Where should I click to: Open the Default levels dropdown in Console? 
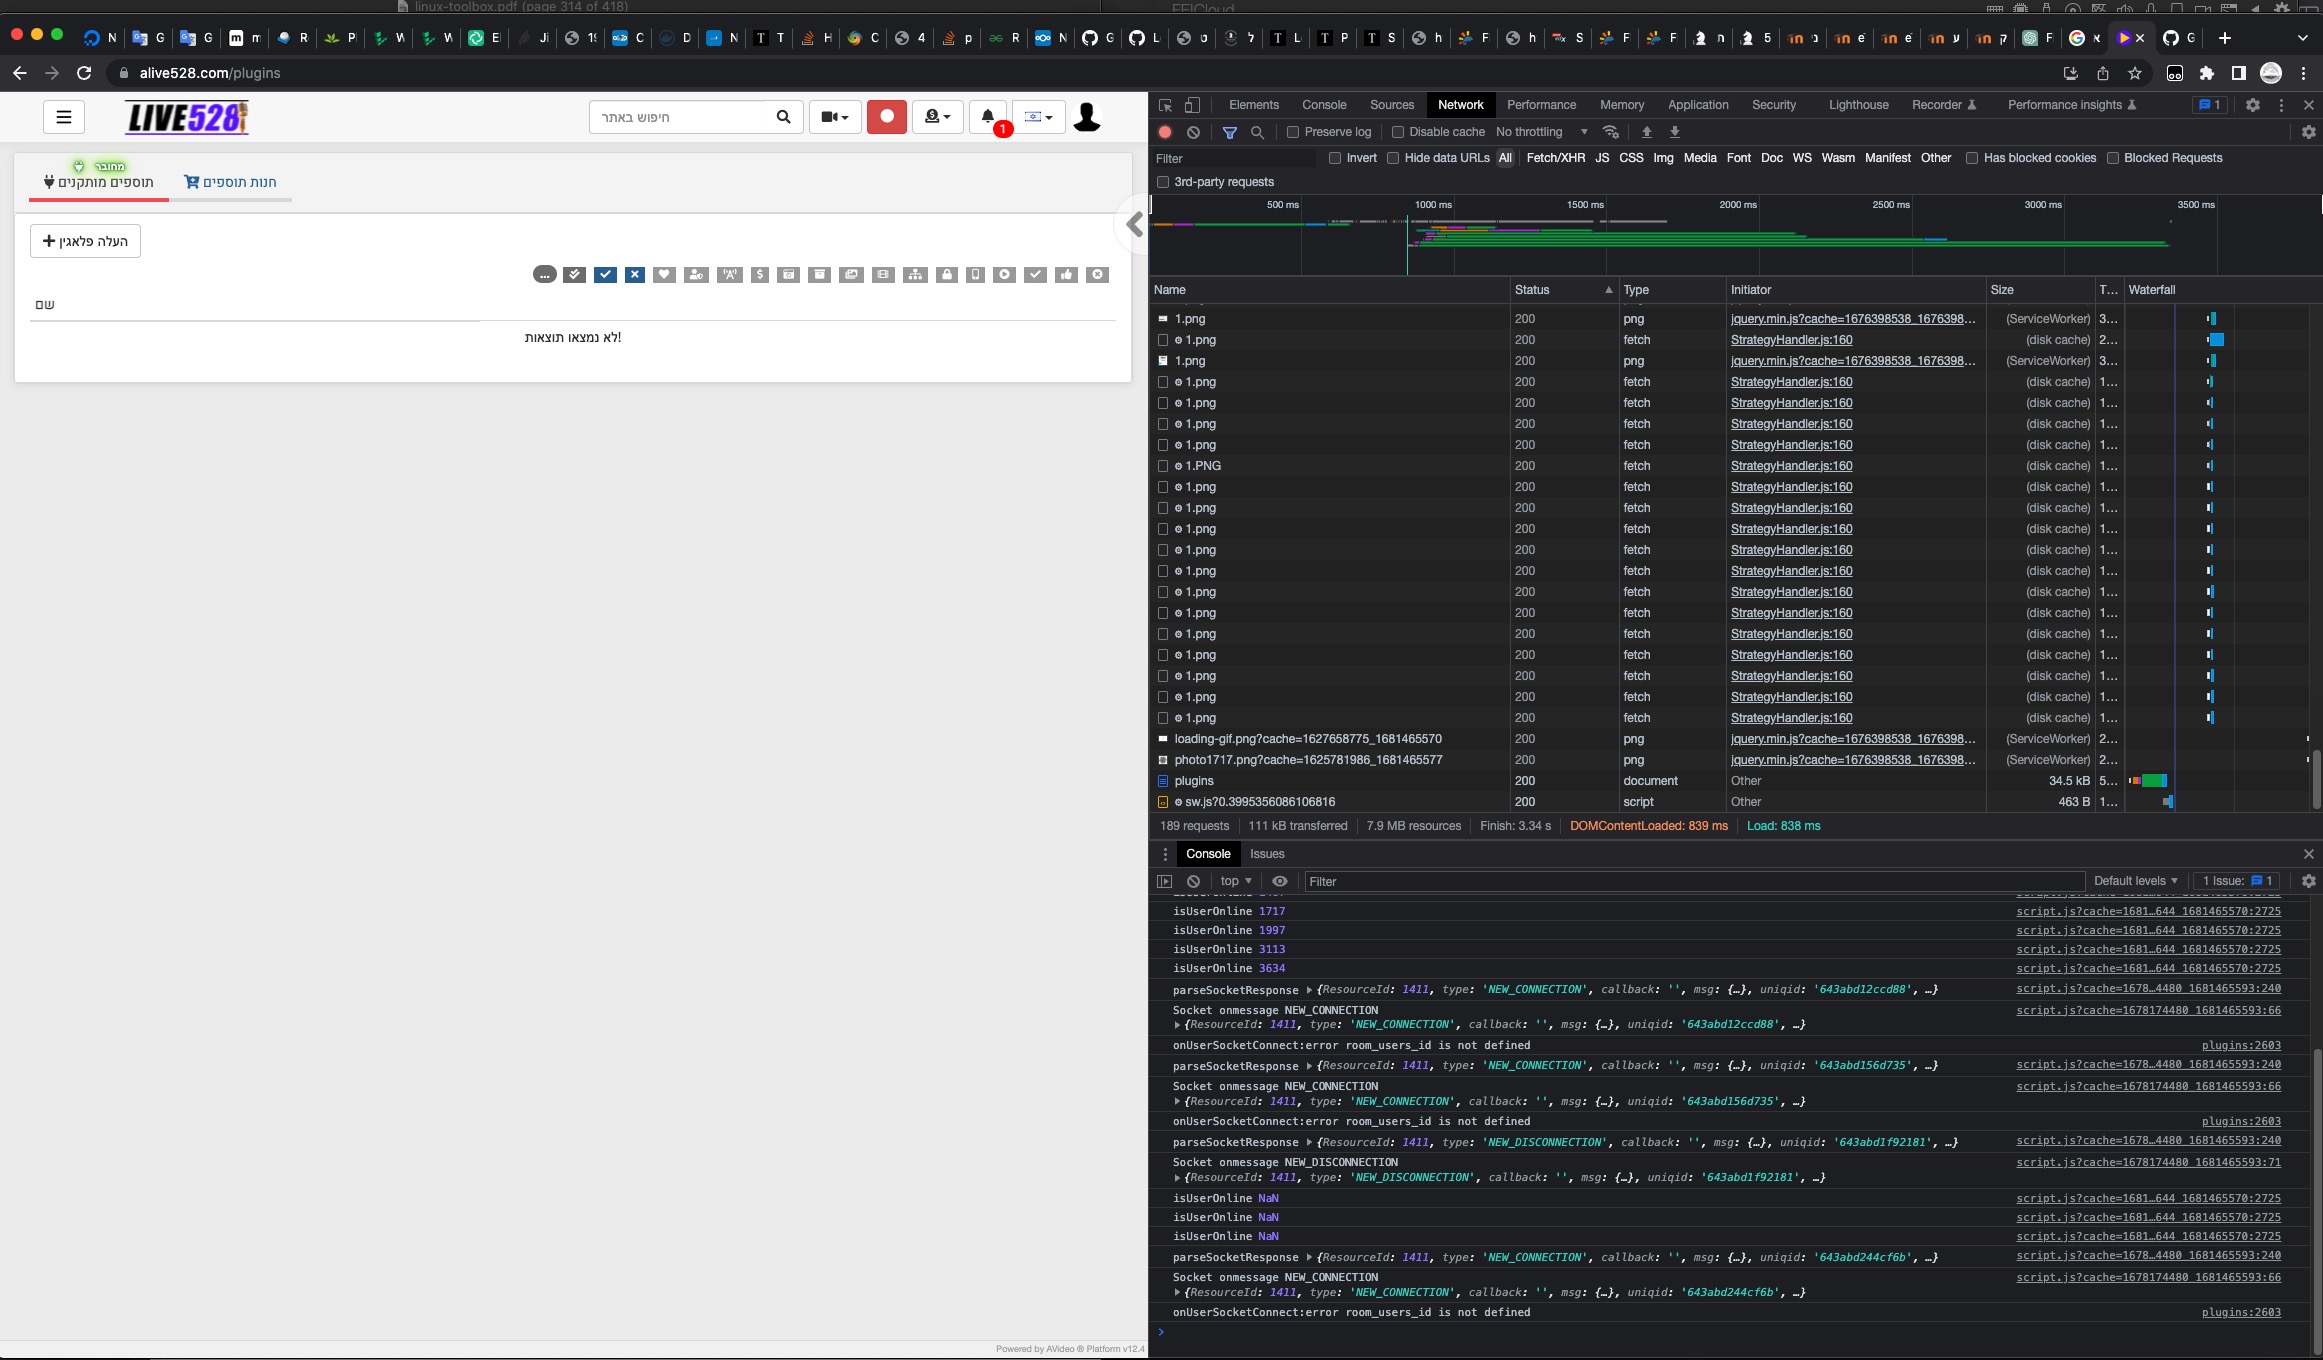pyautogui.click(x=2135, y=881)
